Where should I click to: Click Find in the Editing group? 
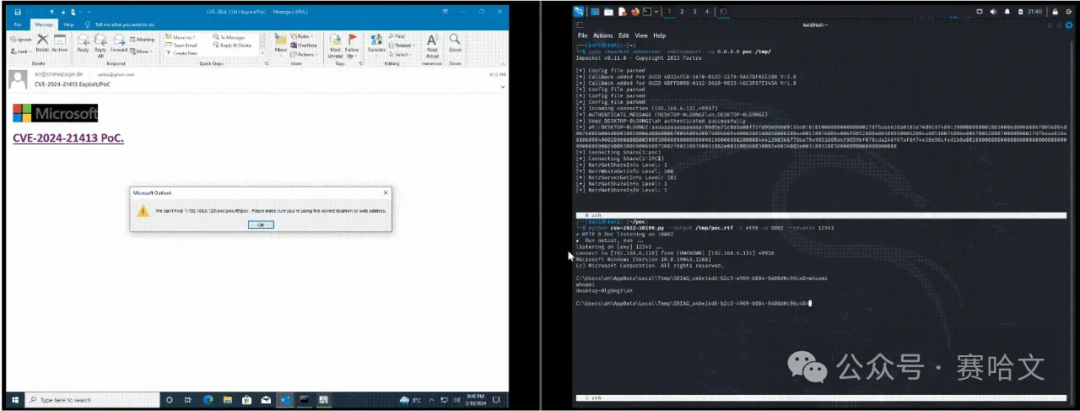pos(396,36)
